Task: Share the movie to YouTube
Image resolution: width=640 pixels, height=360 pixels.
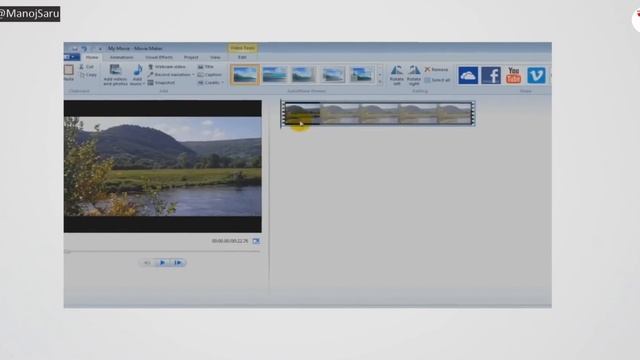Action: tap(513, 75)
